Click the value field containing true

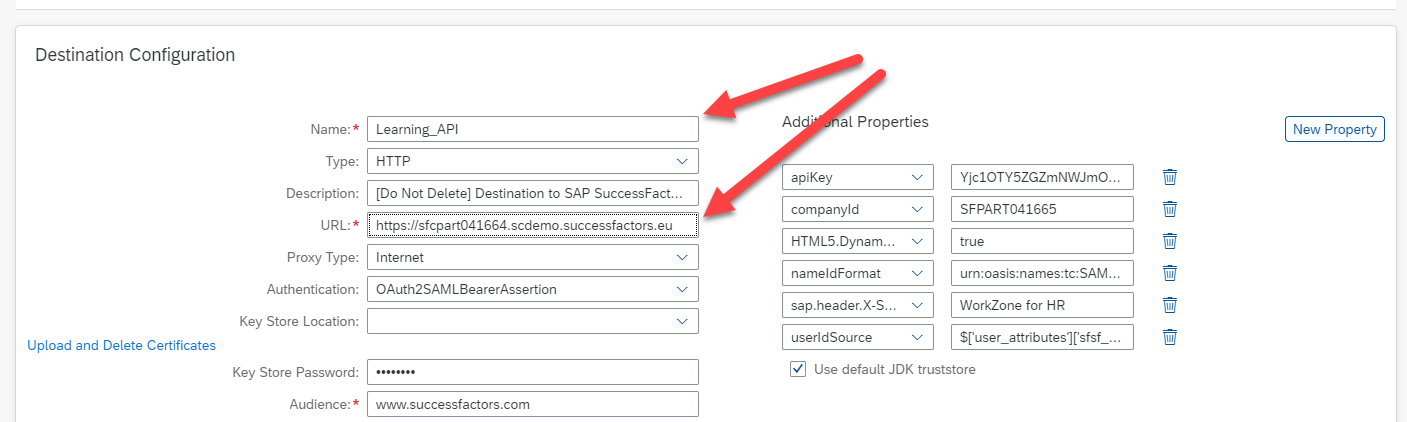[x=1043, y=241]
